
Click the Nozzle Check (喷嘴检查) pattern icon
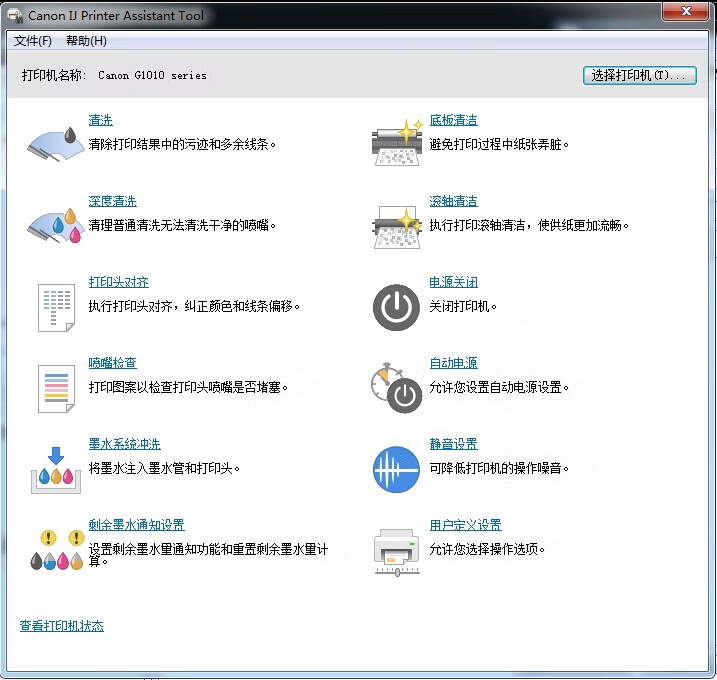[56, 389]
